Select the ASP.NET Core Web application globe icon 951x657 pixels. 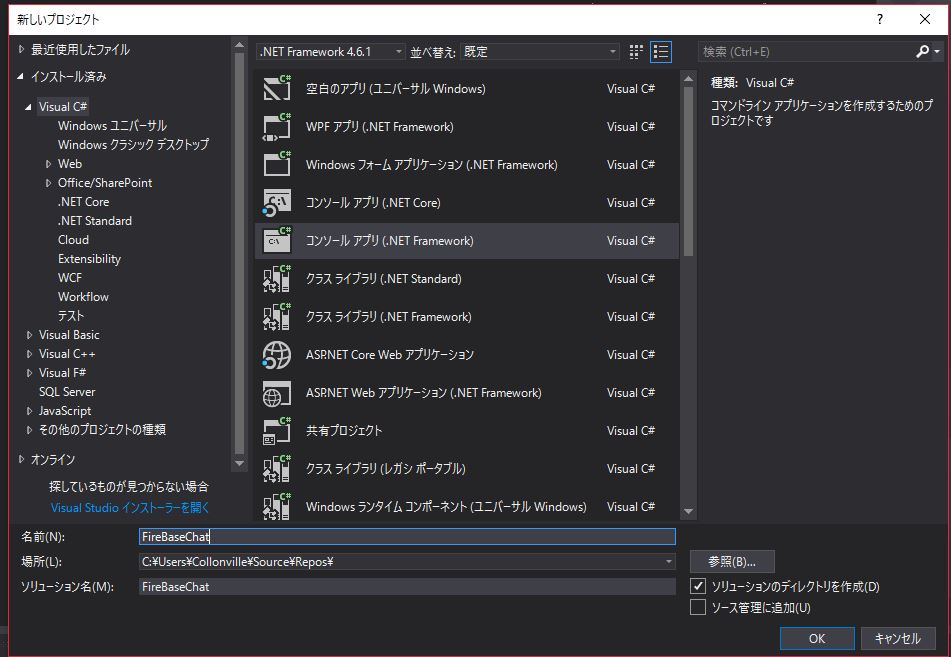[277, 355]
